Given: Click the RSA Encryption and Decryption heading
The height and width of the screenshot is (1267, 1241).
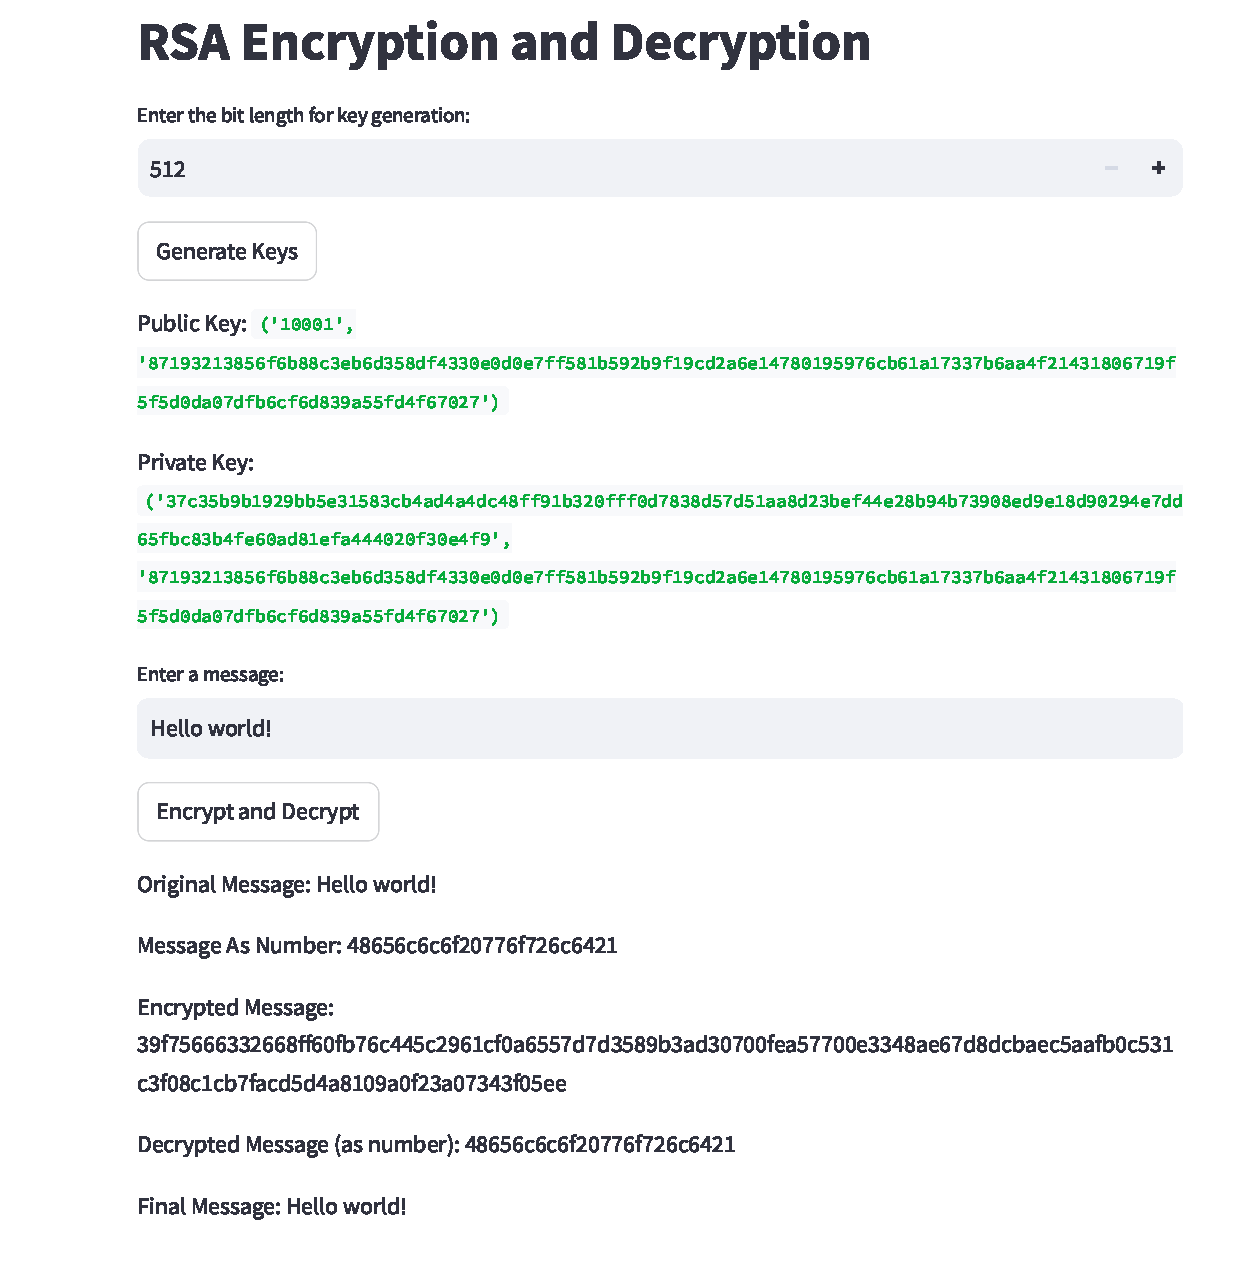Looking at the screenshot, I should pos(504,42).
